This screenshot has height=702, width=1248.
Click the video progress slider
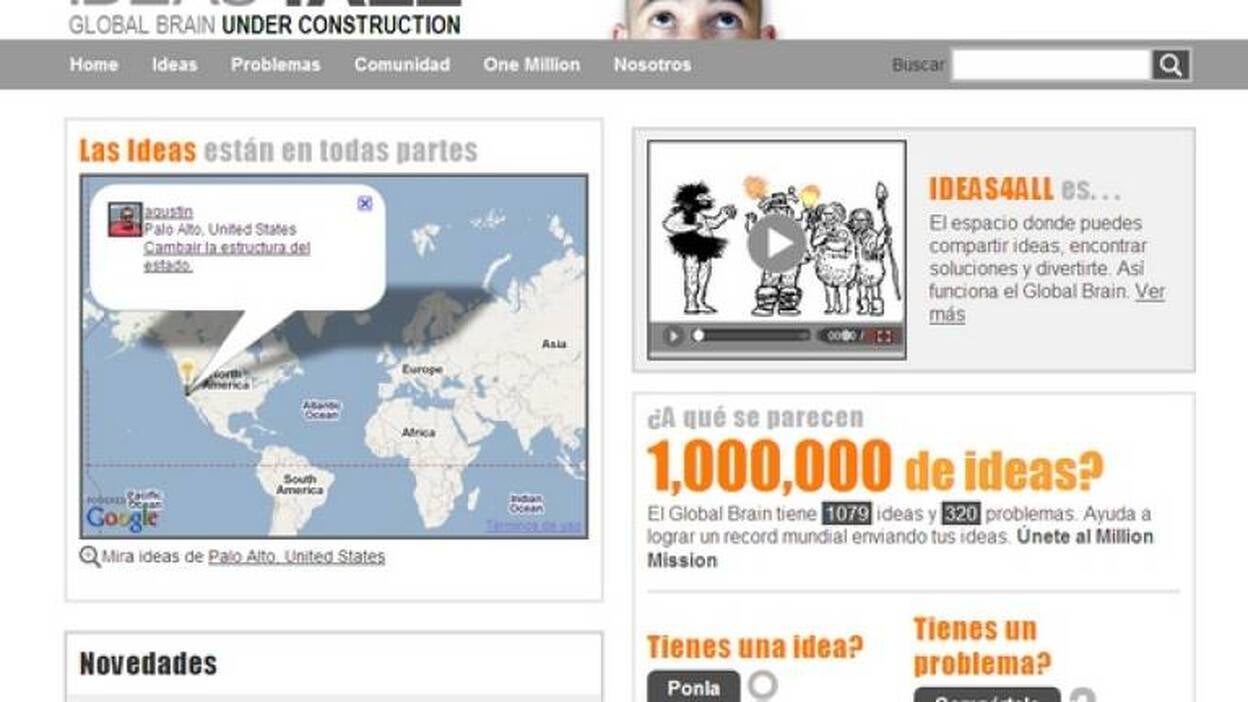tap(752, 336)
